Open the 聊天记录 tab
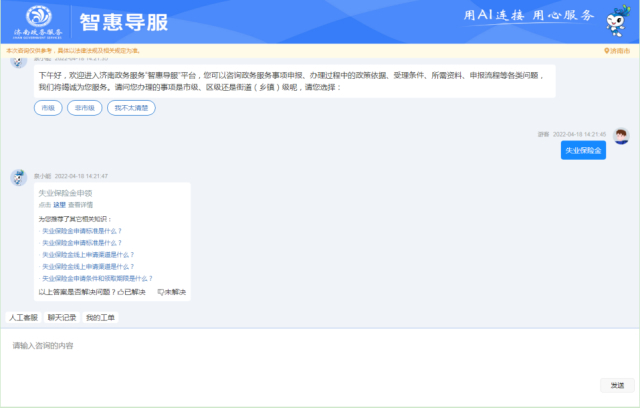Screen dimensions: 640x408 (x=62, y=317)
